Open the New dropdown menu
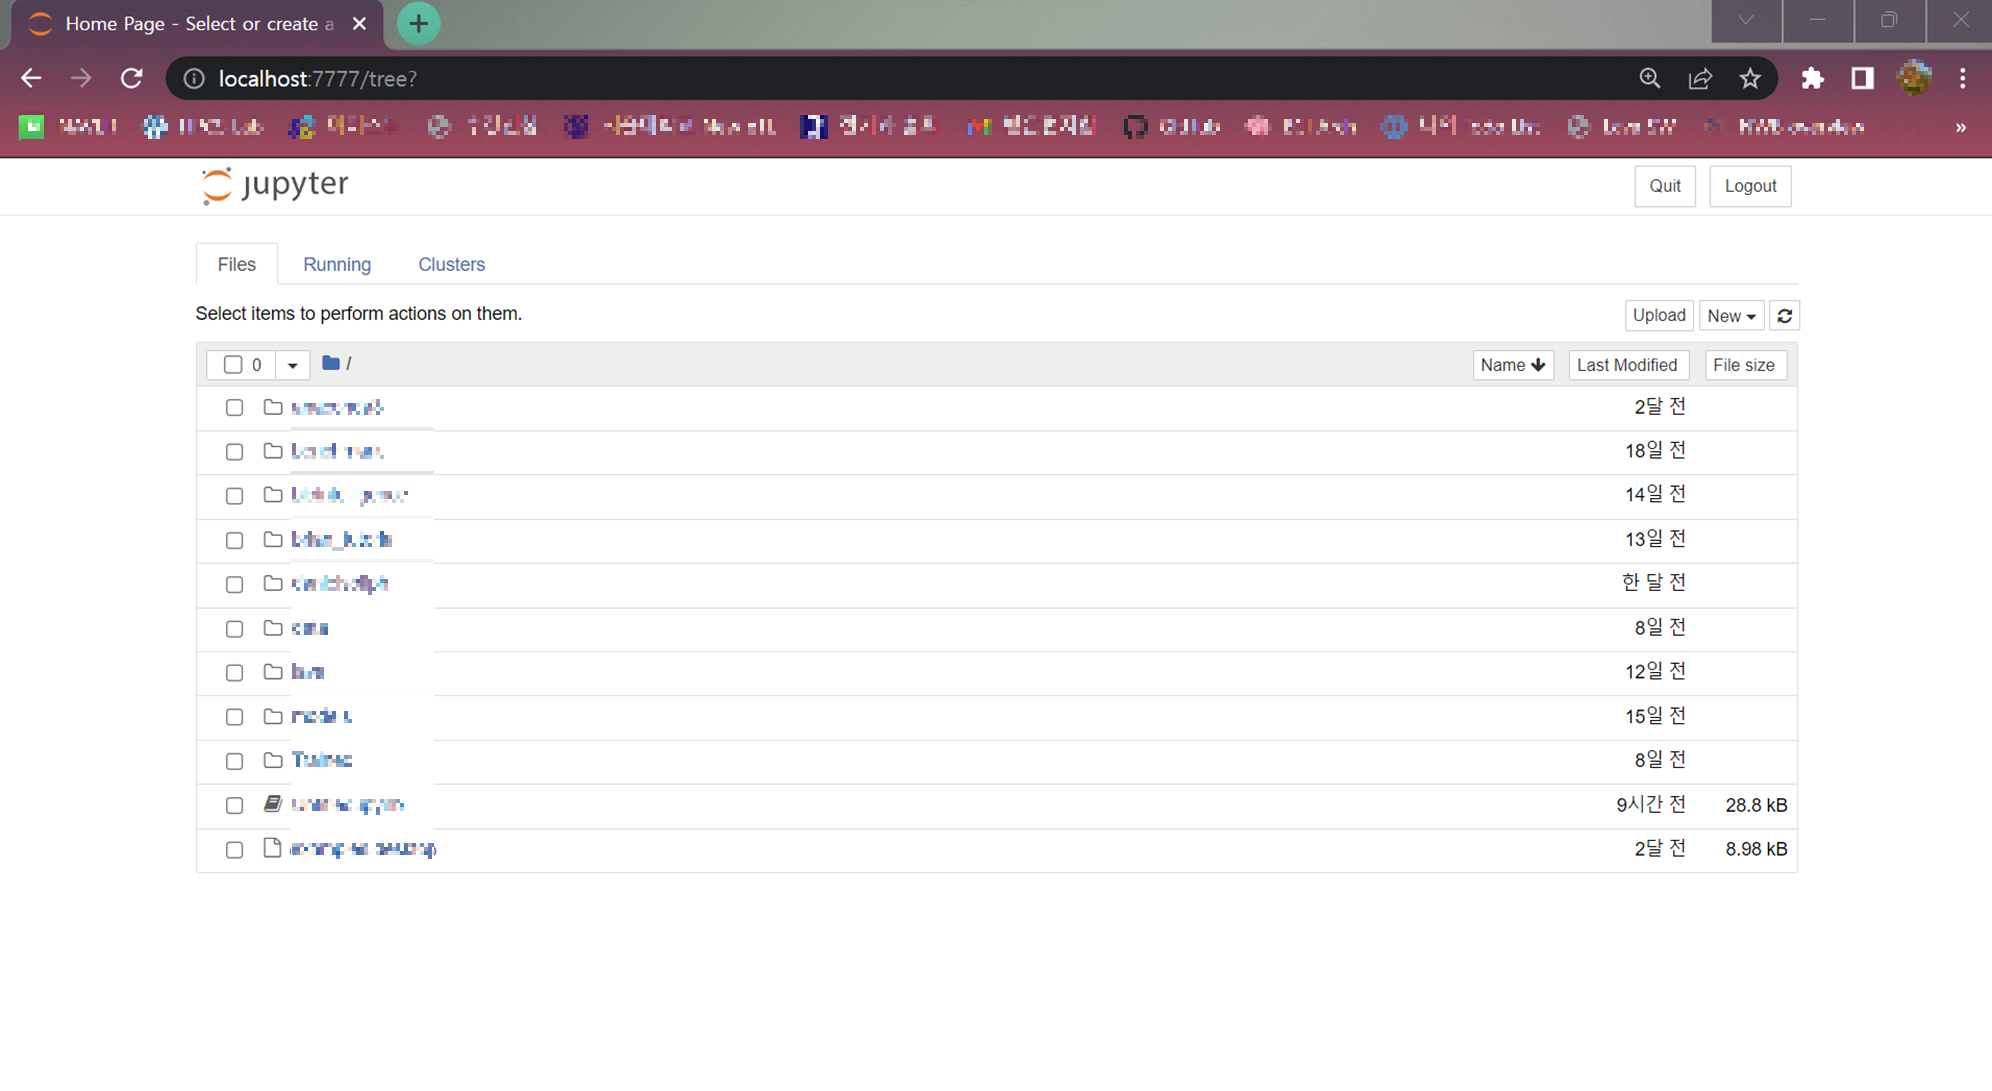1992x1091 pixels. point(1730,316)
